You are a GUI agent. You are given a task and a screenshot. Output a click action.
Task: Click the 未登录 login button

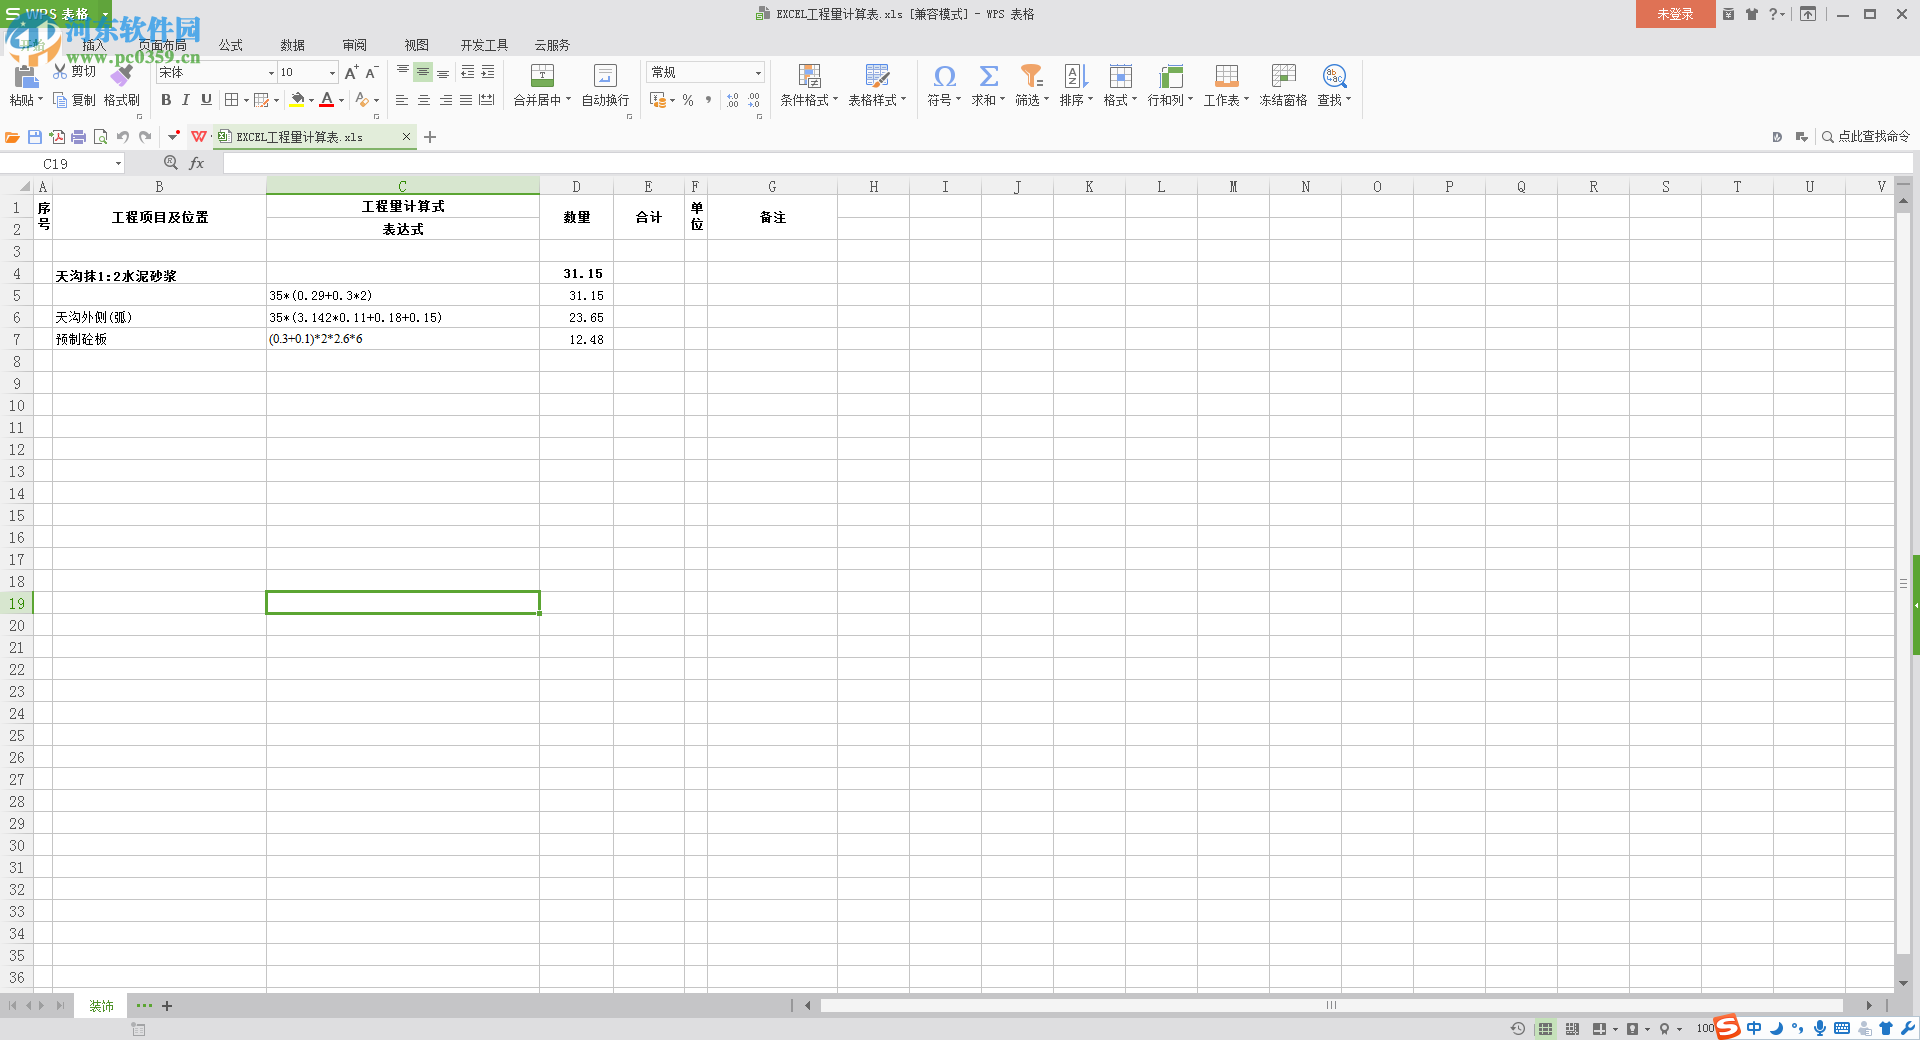1675,14
